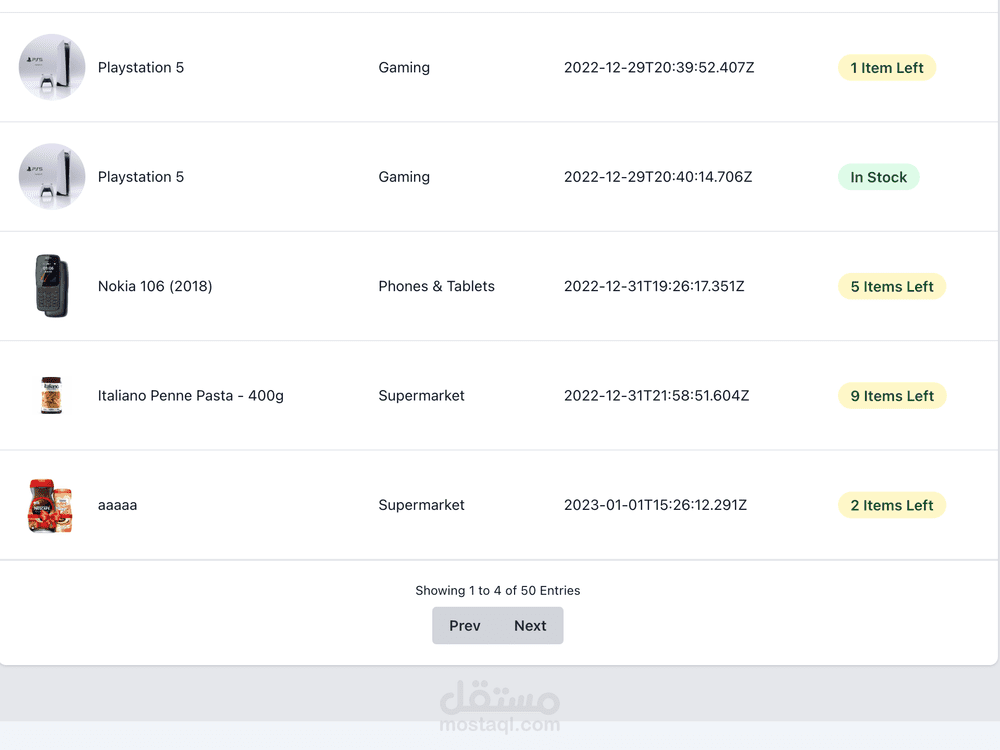The image size is (1000, 750).
Task: Click the Italiano Penne Pasta product image
Action: pyautogui.click(x=51, y=395)
